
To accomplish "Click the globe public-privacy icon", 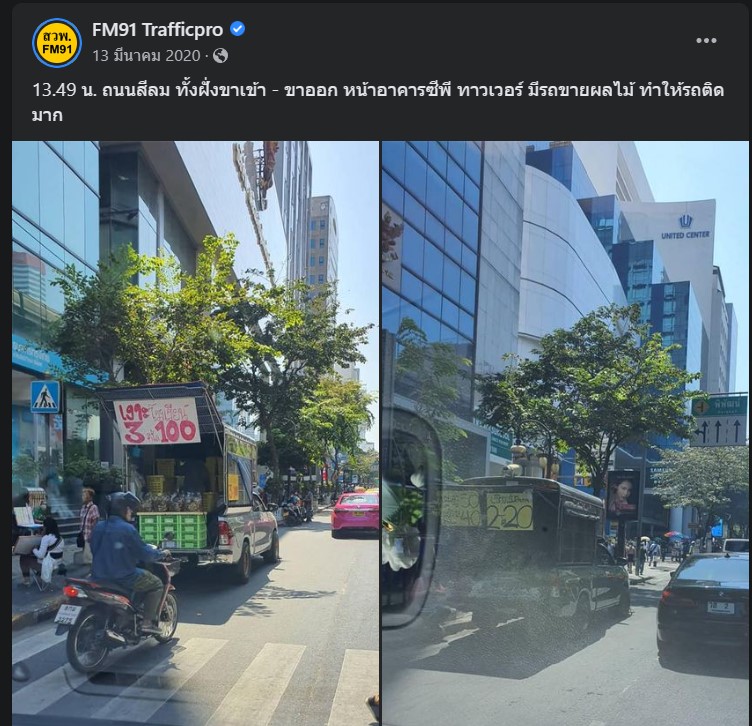I will pyautogui.click(x=220, y=56).
